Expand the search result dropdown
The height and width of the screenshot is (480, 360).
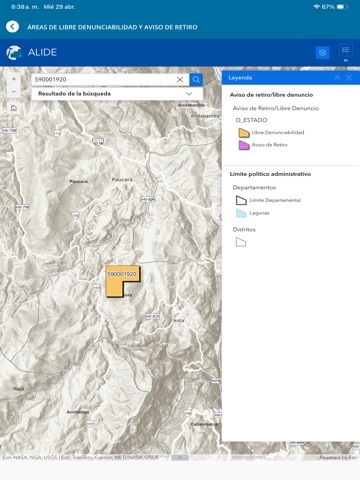click(189, 94)
